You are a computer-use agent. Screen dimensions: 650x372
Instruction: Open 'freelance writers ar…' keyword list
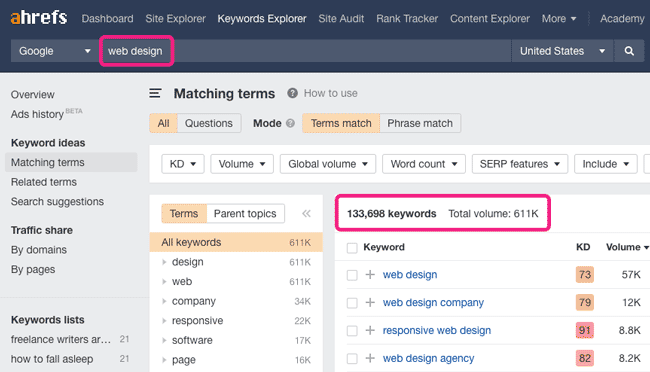(x=61, y=339)
